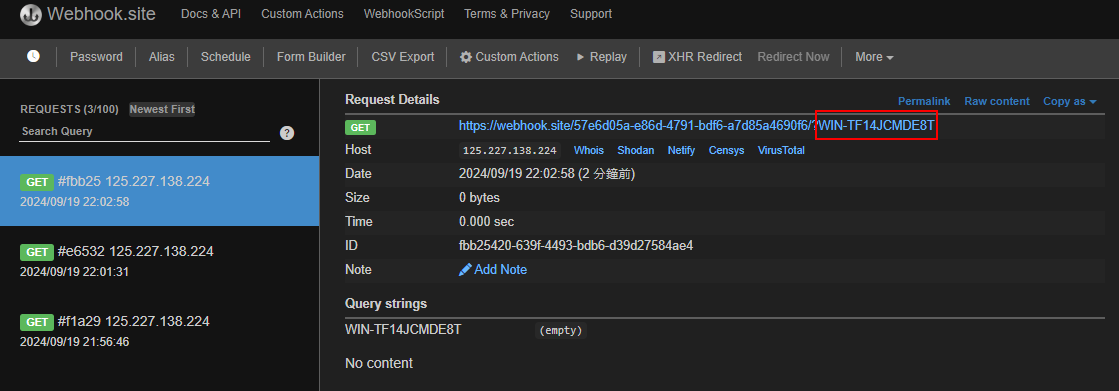The width and height of the screenshot is (1119, 391).
Task: Click the Size value 0 bytes
Action: point(480,198)
